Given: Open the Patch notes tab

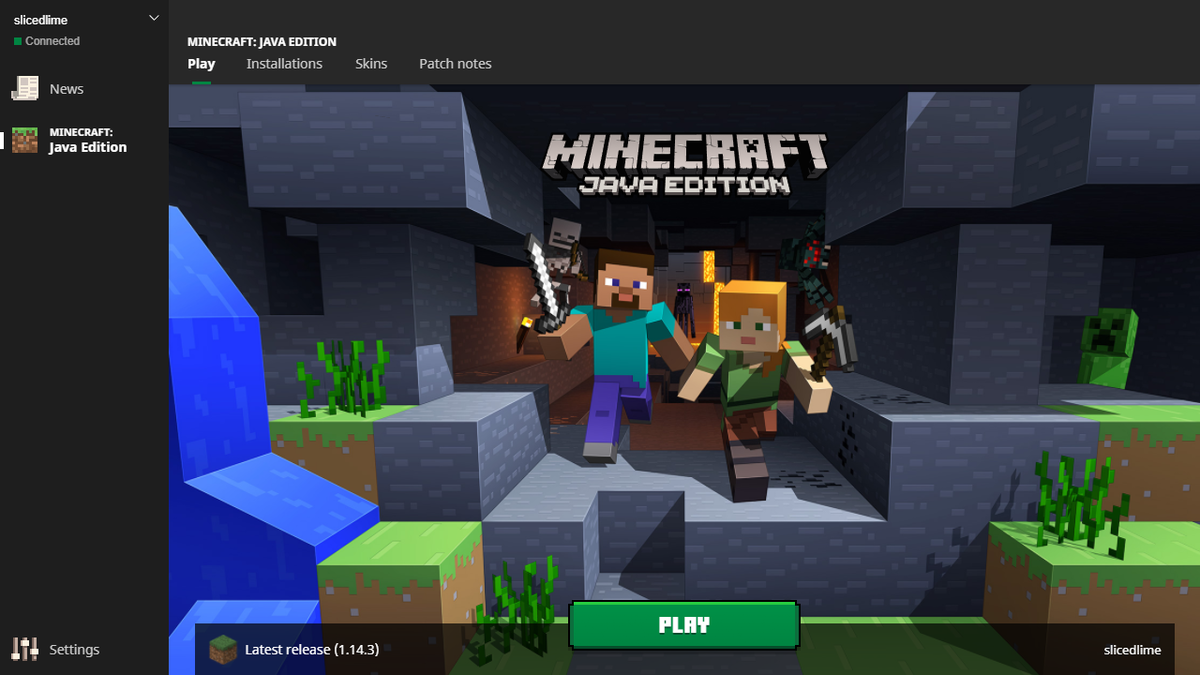Looking at the screenshot, I should (x=455, y=63).
